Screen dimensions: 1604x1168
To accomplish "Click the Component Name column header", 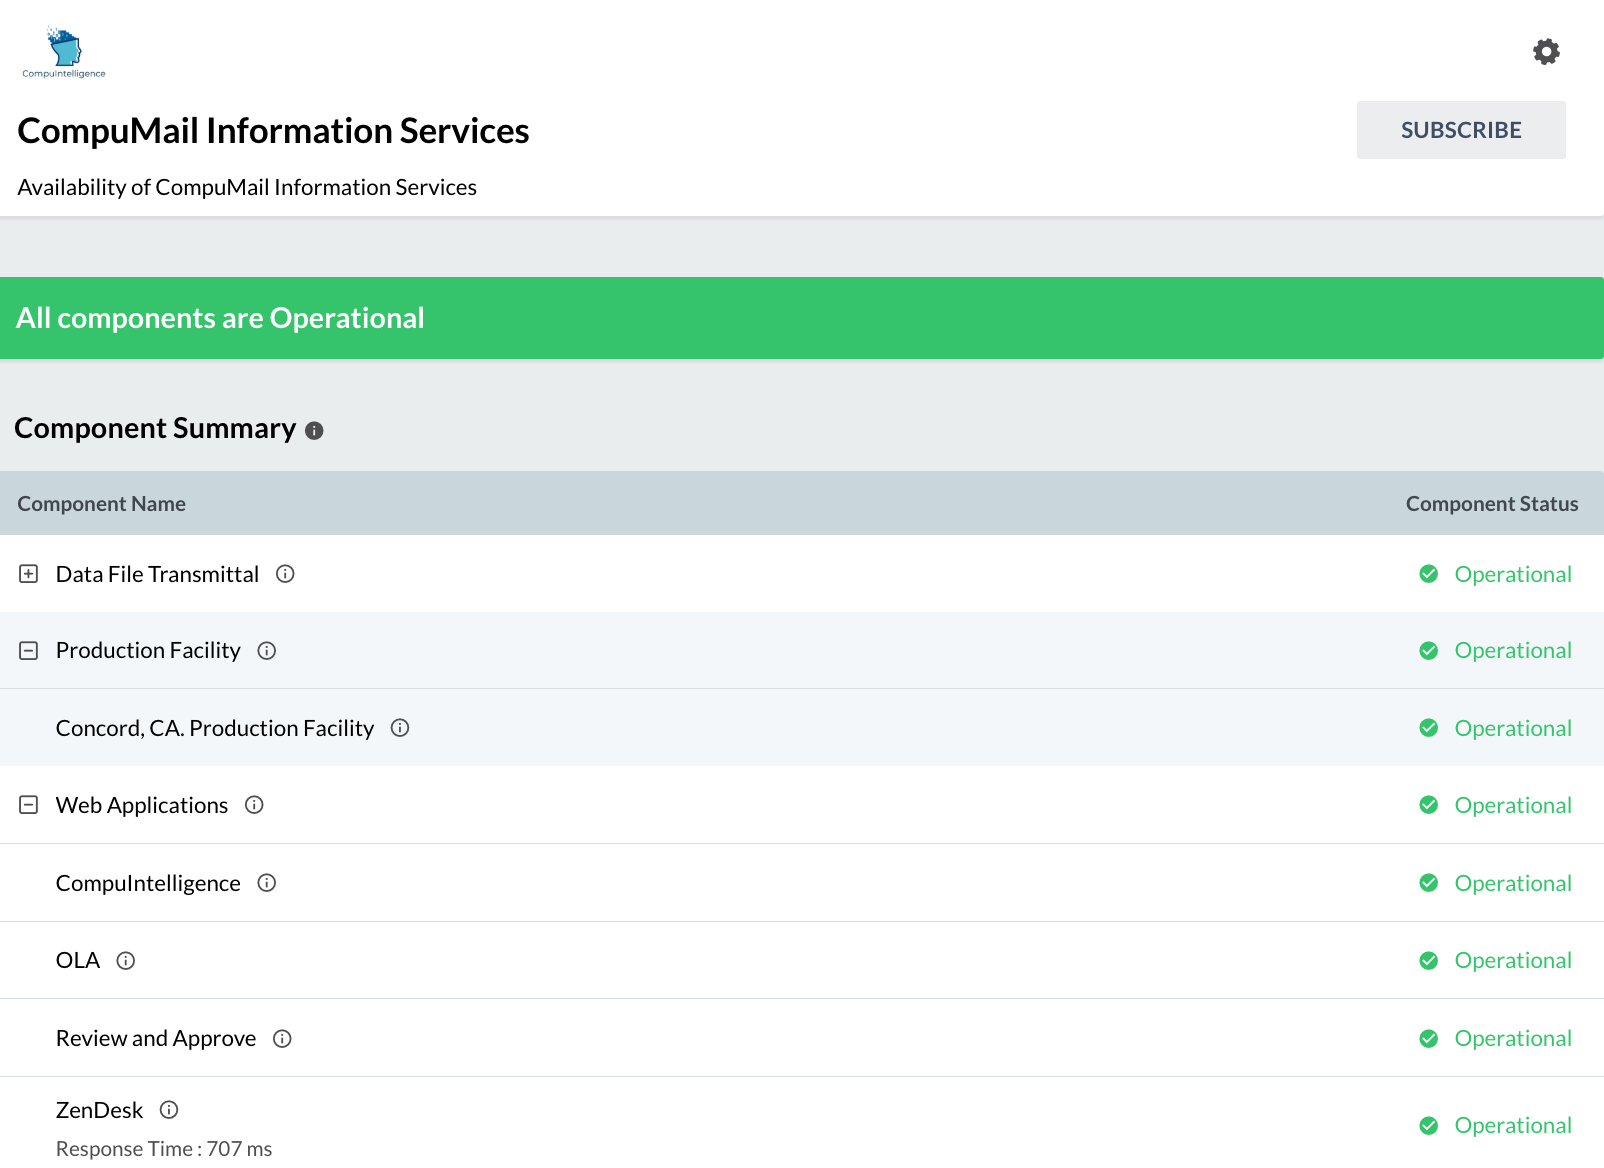I will 101,504.
